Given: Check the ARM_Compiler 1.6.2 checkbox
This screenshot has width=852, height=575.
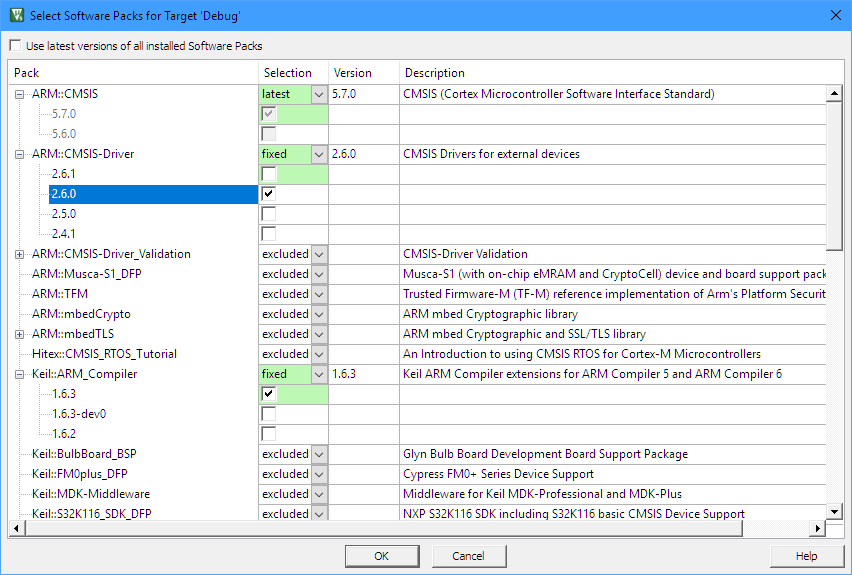Looking at the screenshot, I should [268, 434].
